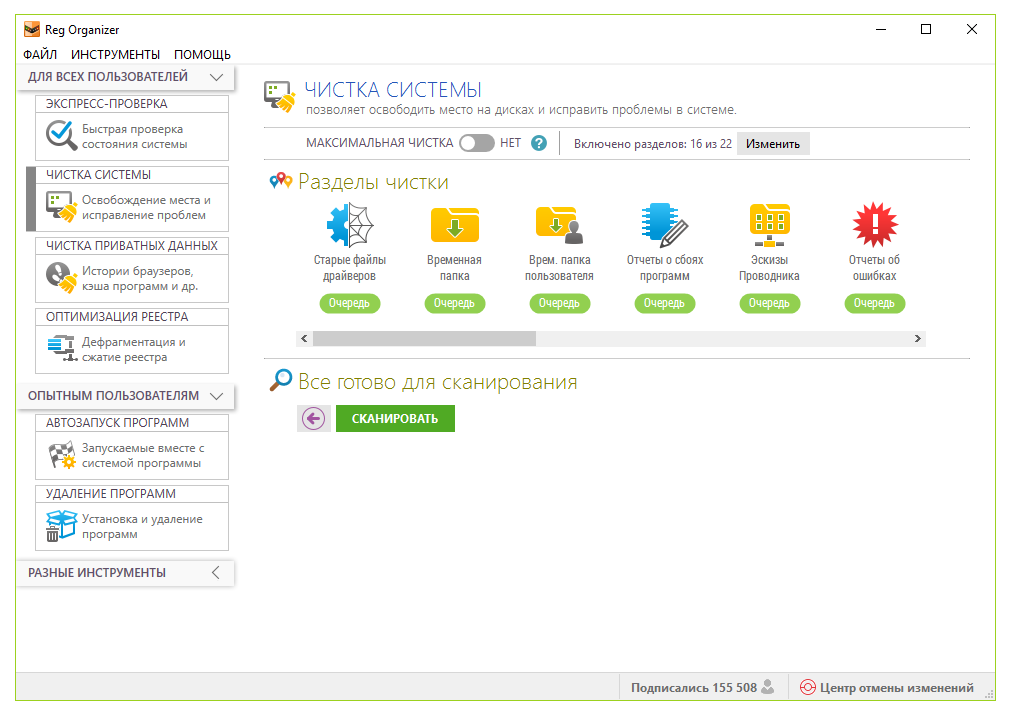Open the ПОМОЩЬ menu
The width and height of the screenshot is (1010, 716).
click(202, 55)
